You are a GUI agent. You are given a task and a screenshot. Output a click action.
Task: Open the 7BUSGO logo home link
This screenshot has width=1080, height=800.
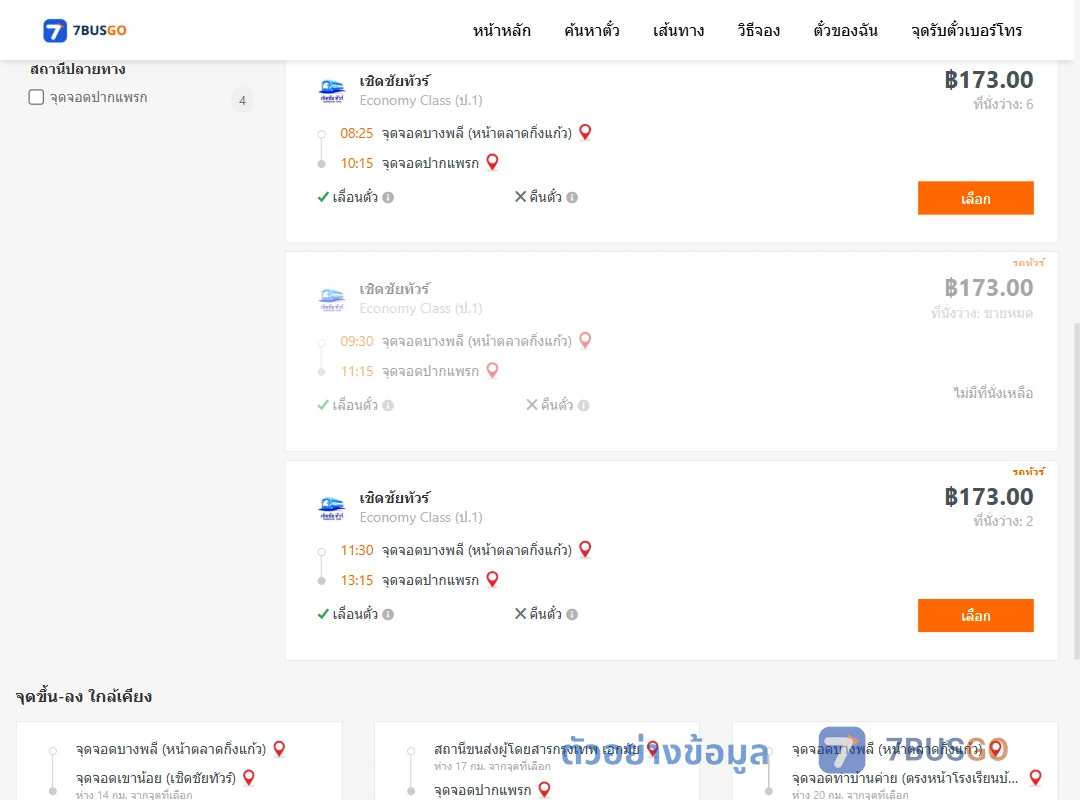click(x=85, y=30)
